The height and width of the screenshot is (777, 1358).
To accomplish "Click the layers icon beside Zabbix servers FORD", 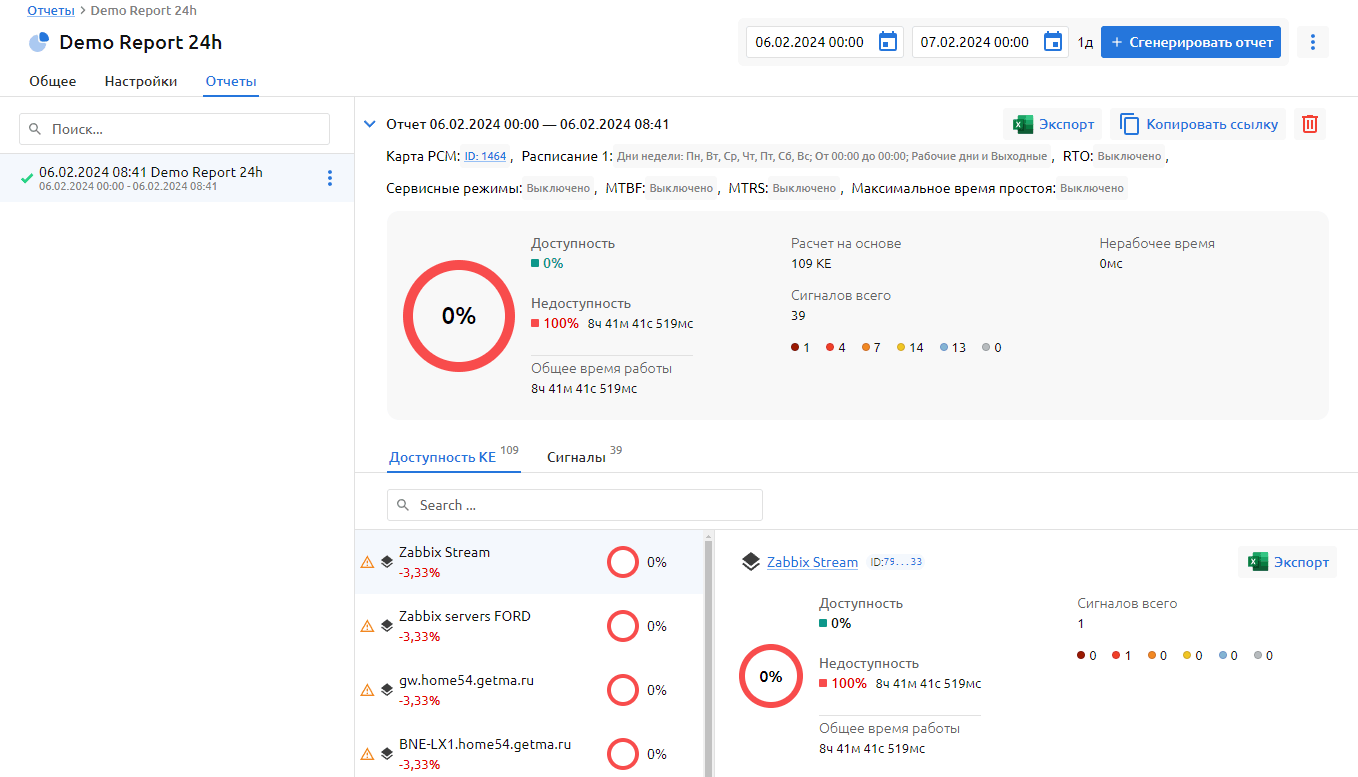I will click(x=387, y=625).
